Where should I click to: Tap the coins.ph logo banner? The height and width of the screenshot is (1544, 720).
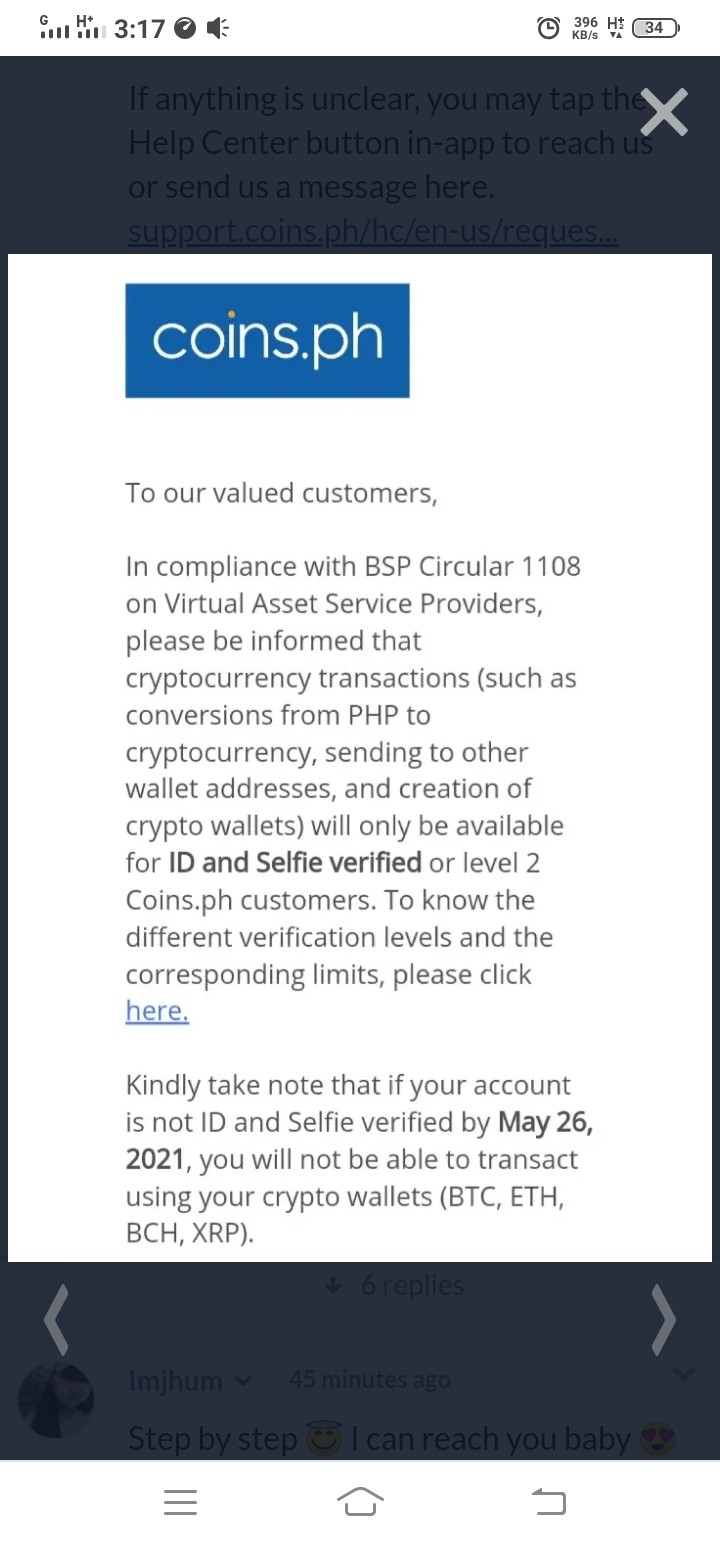pyautogui.click(x=267, y=340)
